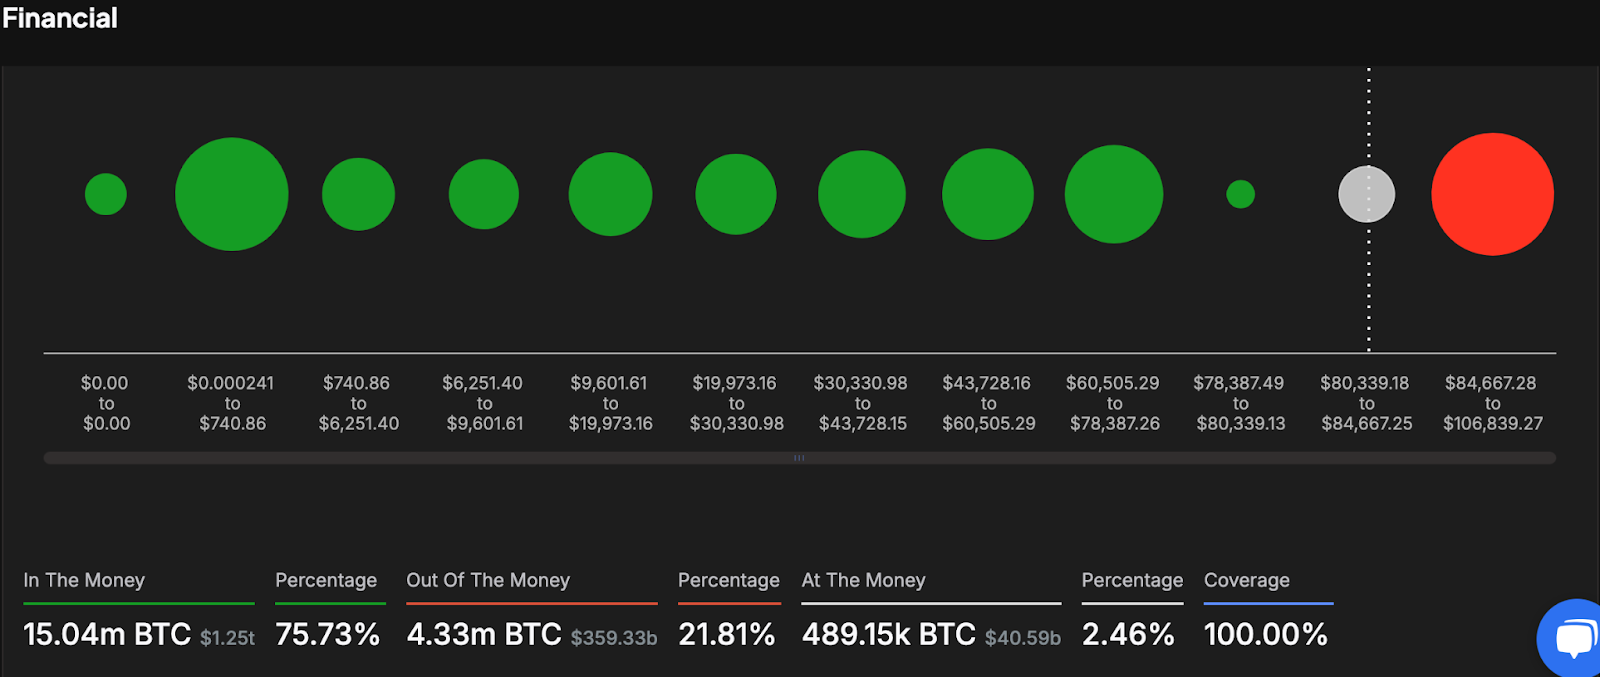Click the $84,667.28 to $106,839.27 axis label
This screenshot has height=677, width=1600.
(1492, 403)
